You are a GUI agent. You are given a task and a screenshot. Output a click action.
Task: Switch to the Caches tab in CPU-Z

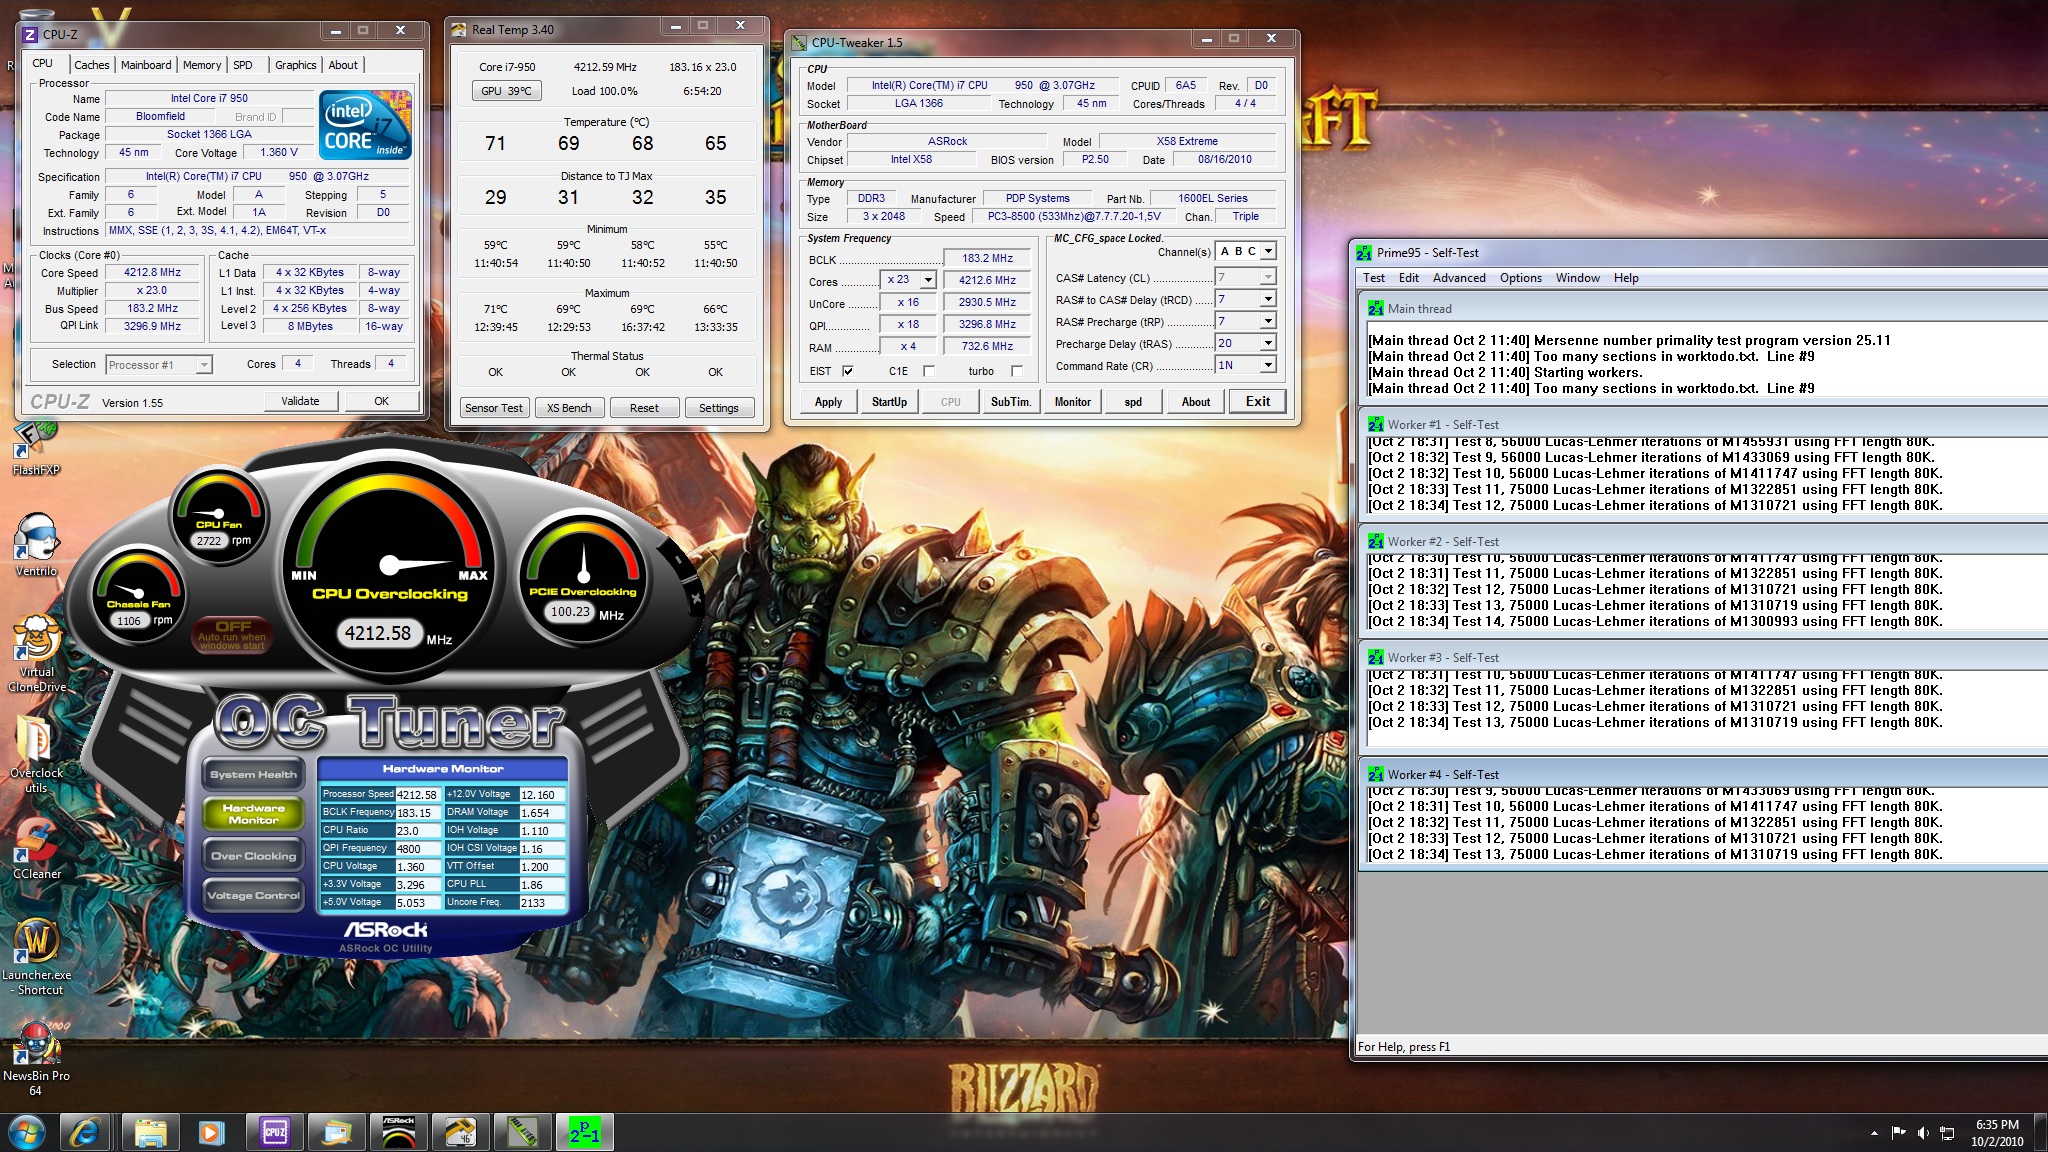91,65
